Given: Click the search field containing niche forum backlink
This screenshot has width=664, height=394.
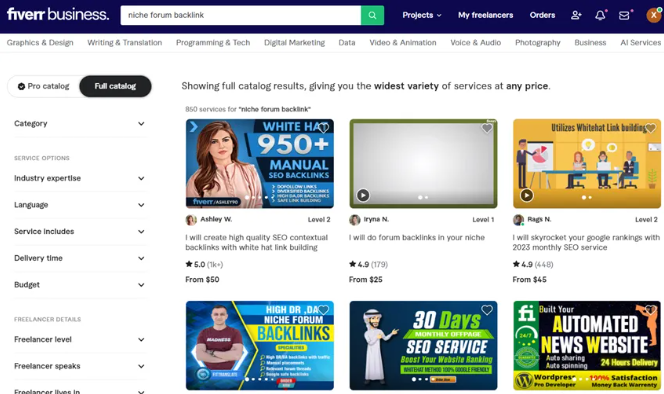Looking at the screenshot, I should (241, 15).
